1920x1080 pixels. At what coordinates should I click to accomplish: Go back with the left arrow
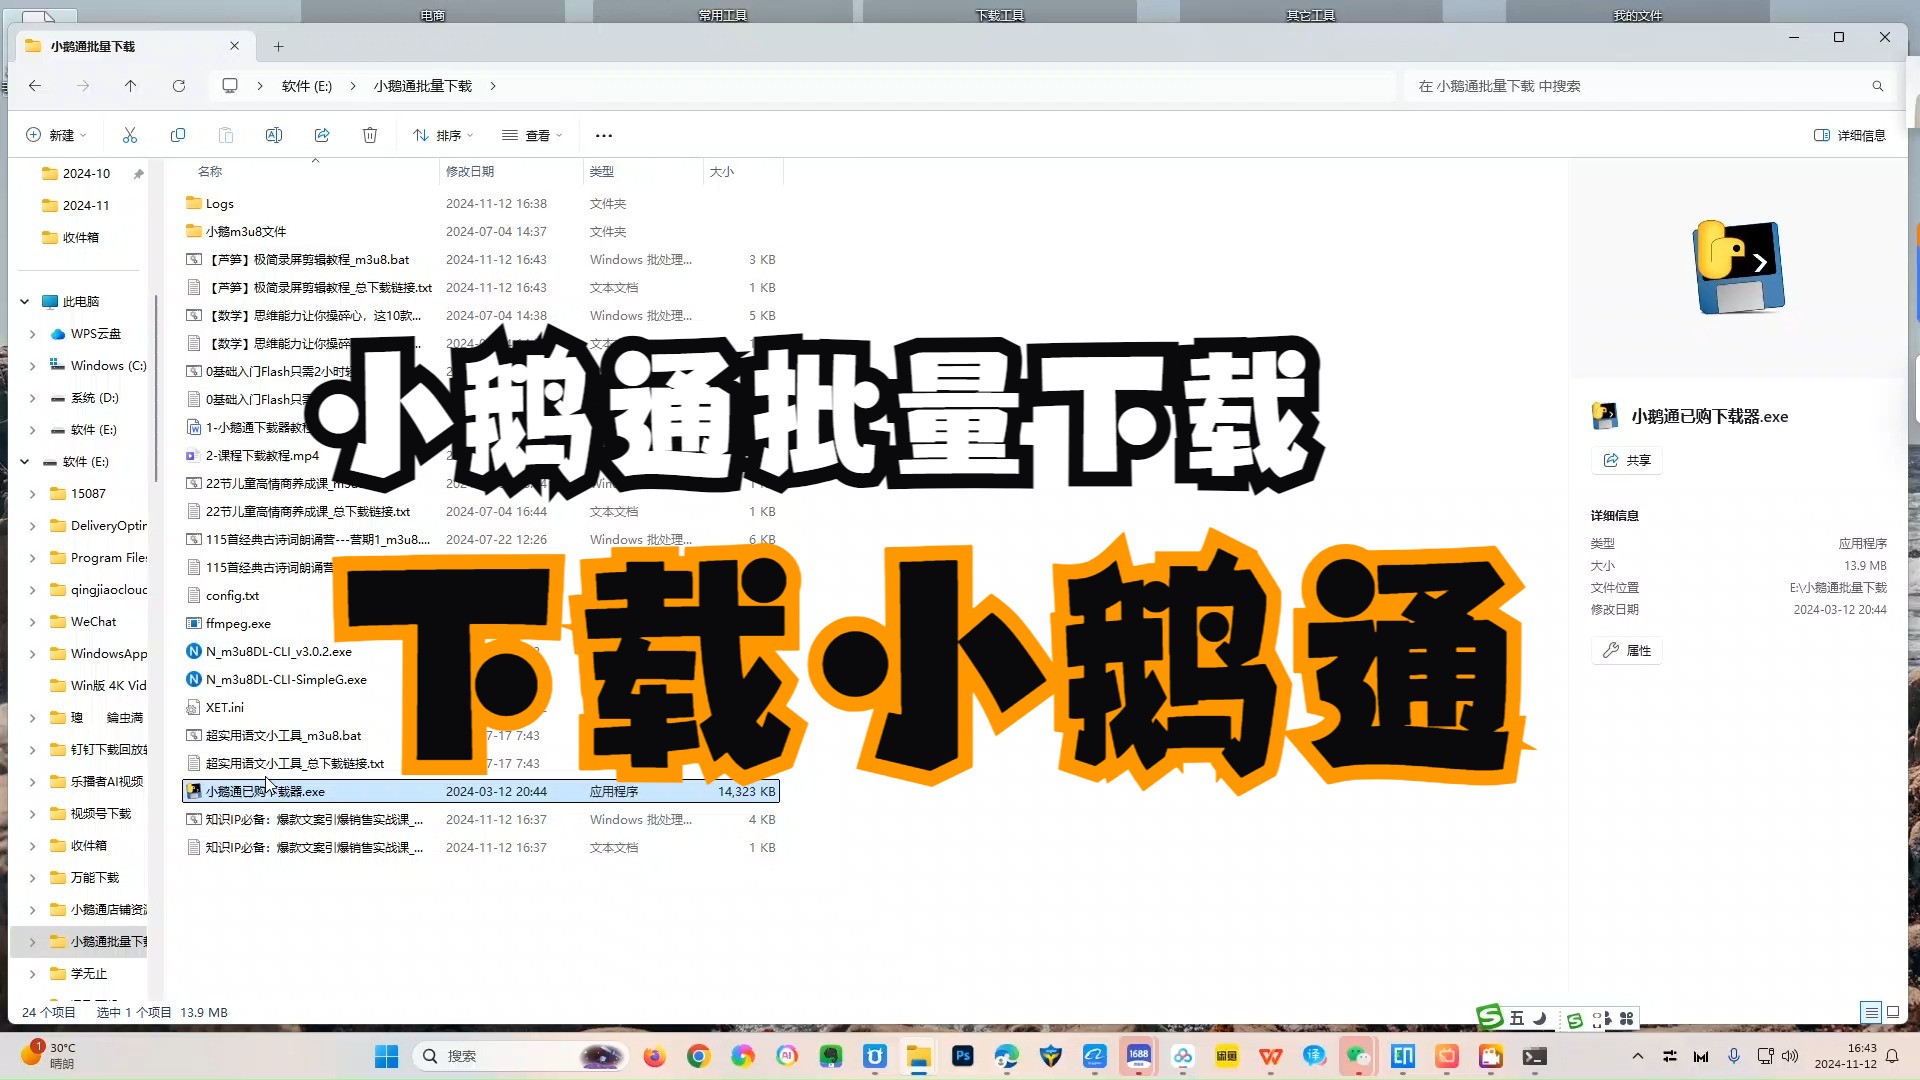(x=35, y=86)
